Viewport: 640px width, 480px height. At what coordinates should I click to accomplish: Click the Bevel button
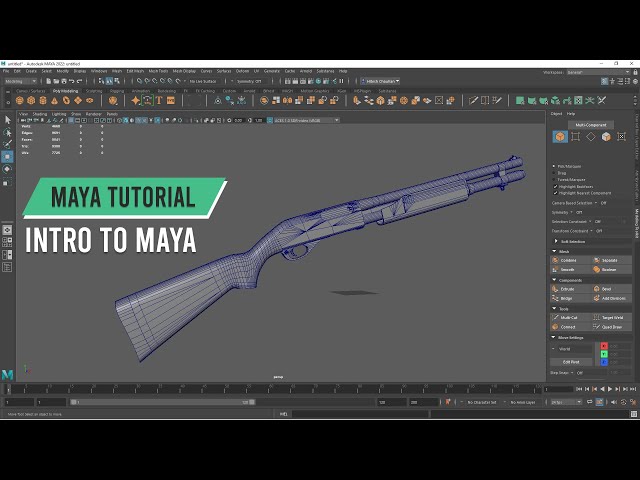click(611, 289)
